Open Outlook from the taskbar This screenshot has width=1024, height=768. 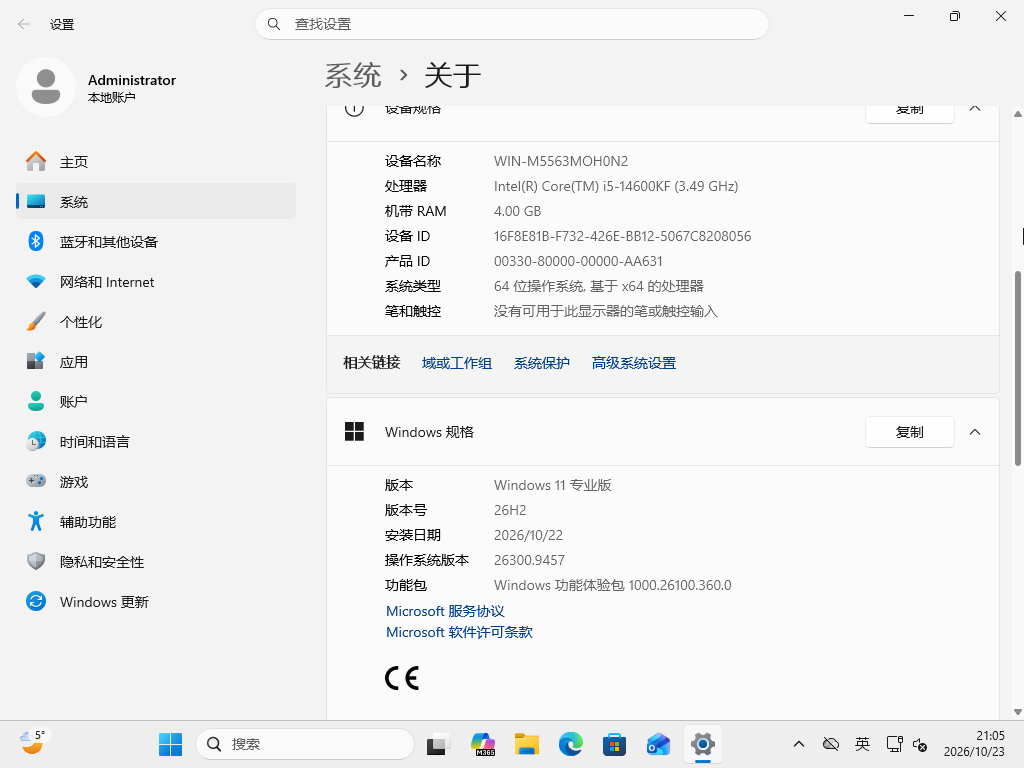tap(658, 744)
